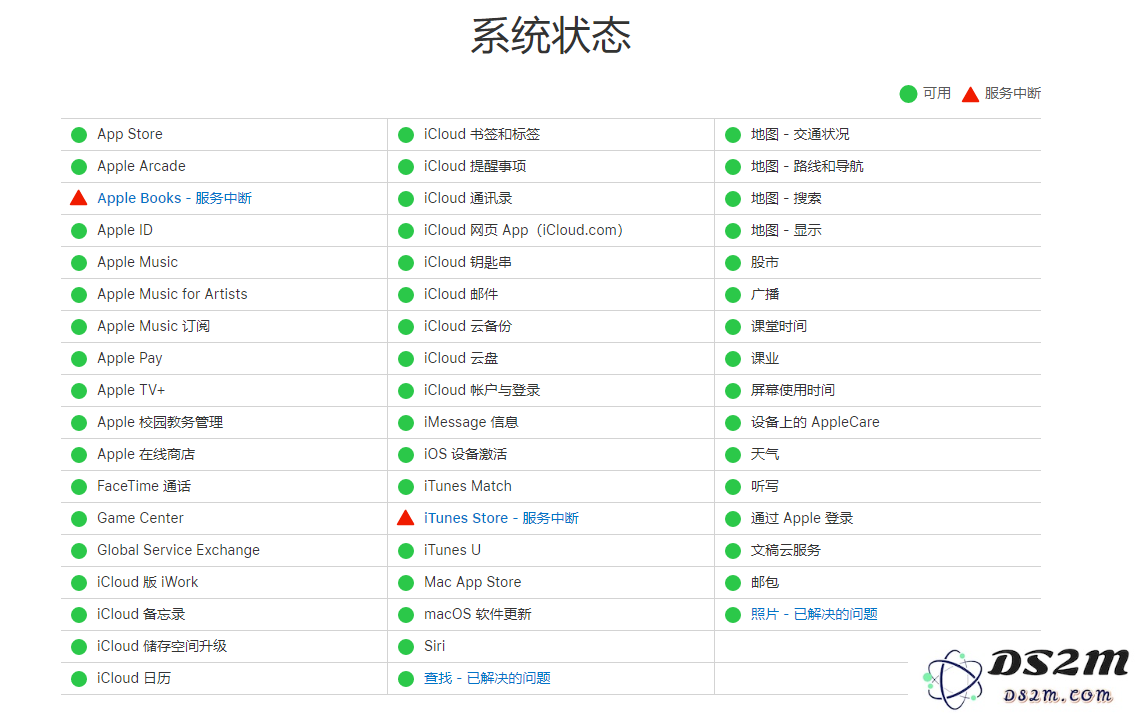Select the iOS 设备激活 row text
Image resolution: width=1146 pixels, height=713 pixels.
pos(466,454)
